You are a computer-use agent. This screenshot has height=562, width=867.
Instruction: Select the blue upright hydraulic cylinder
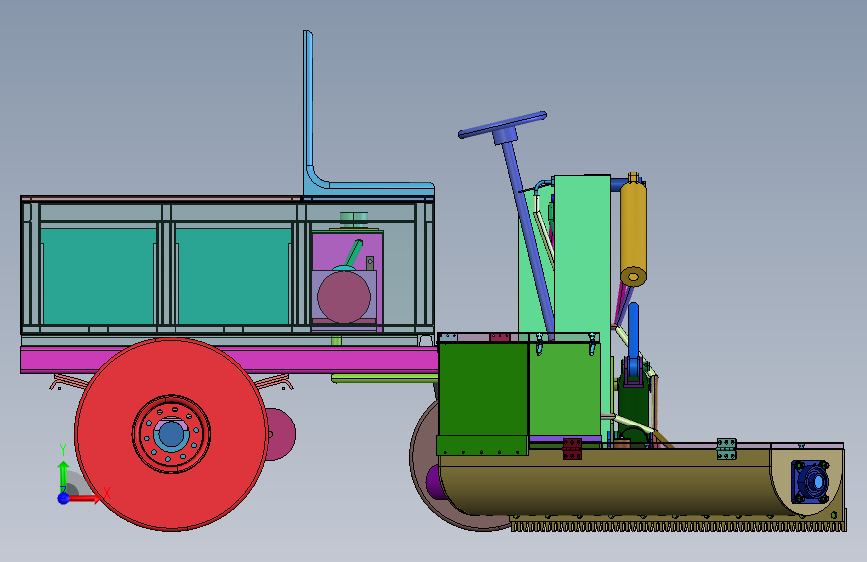tap(633, 339)
